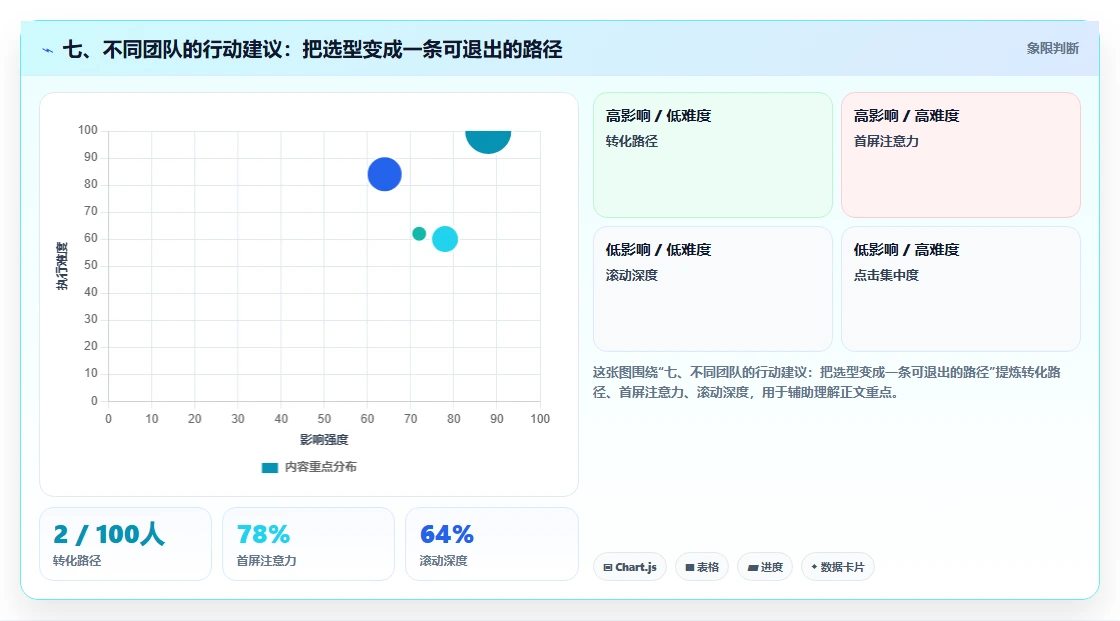Image resolution: width=1120 pixels, height=621 pixels.
Task: Click the 执行难度 y-axis label
Action: click(x=62, y=266)
